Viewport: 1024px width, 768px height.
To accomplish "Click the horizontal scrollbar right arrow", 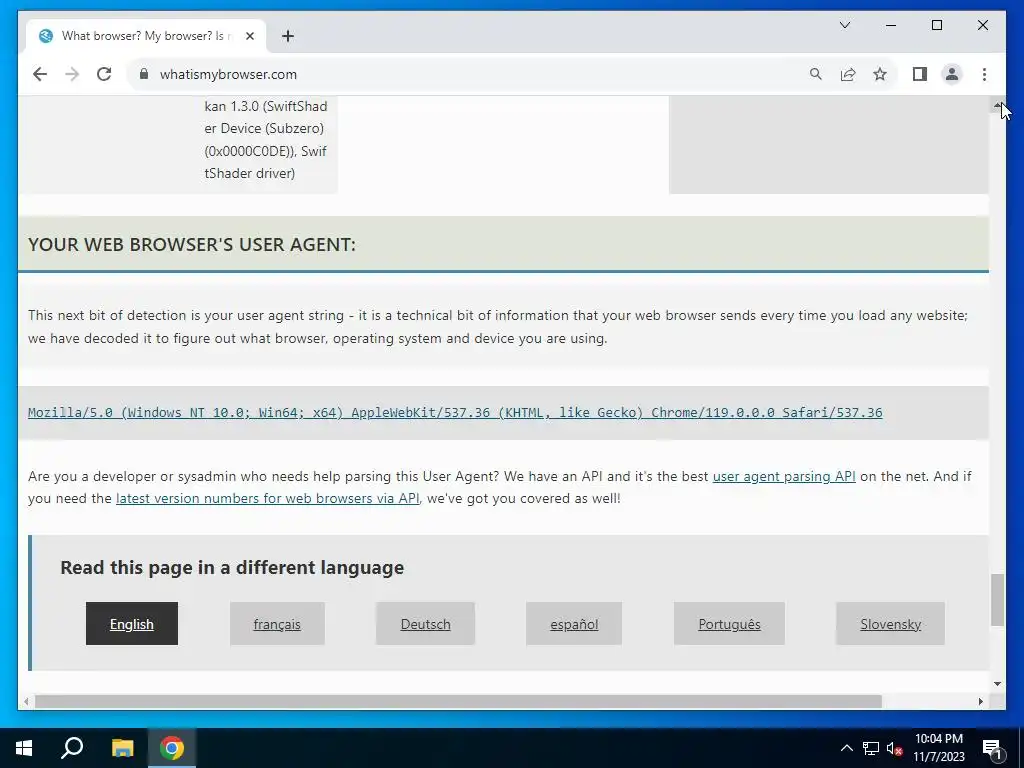I will coord(981,701).
